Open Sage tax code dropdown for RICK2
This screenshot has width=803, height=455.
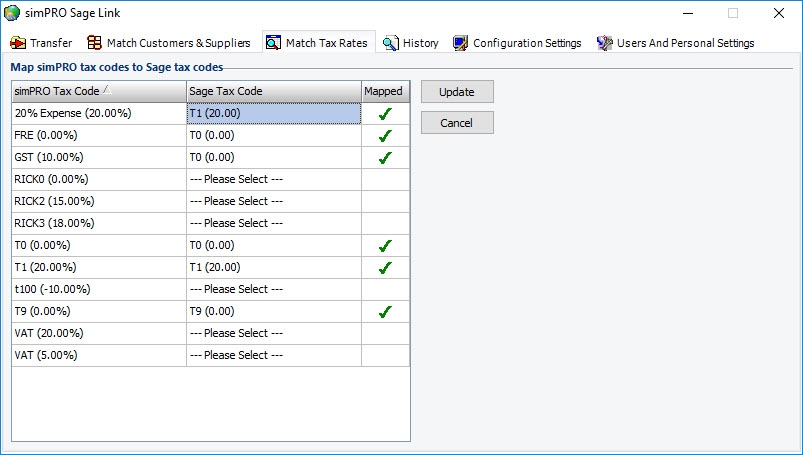[x=273, y=202]
